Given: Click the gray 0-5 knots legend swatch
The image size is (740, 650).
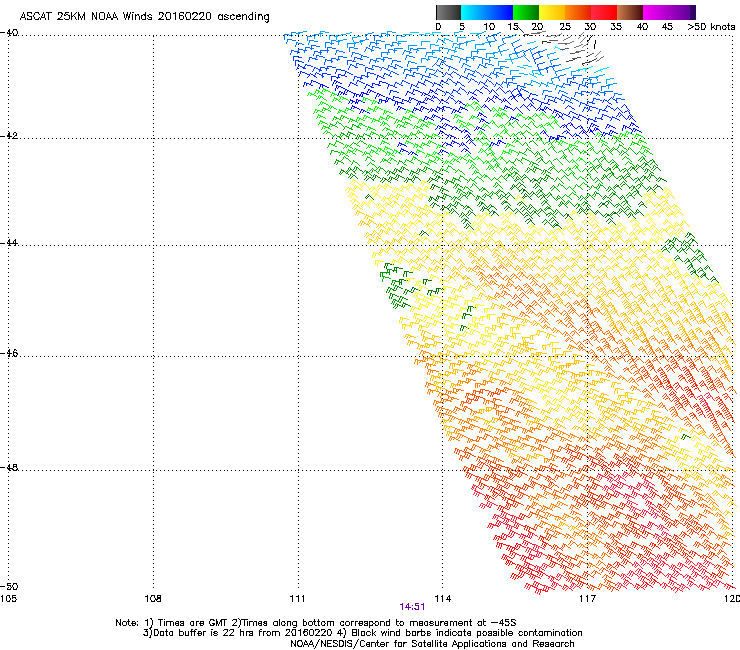Looking at the screenshot, I should pyautogui.click(x=448, y=12).
